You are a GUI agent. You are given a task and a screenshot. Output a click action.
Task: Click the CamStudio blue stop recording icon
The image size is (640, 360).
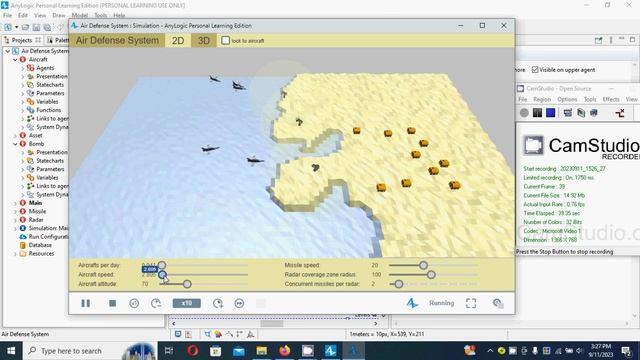click(551, 113)
